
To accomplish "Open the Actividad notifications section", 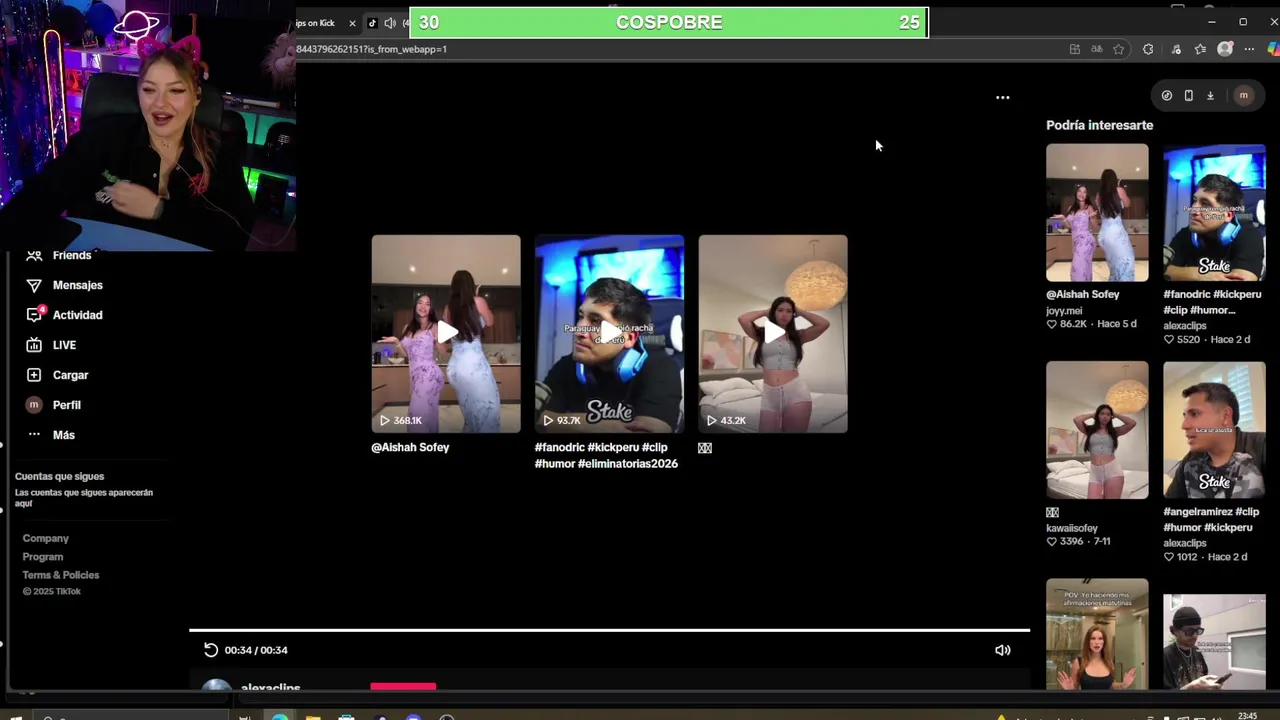I will click(x=77, y=315).
